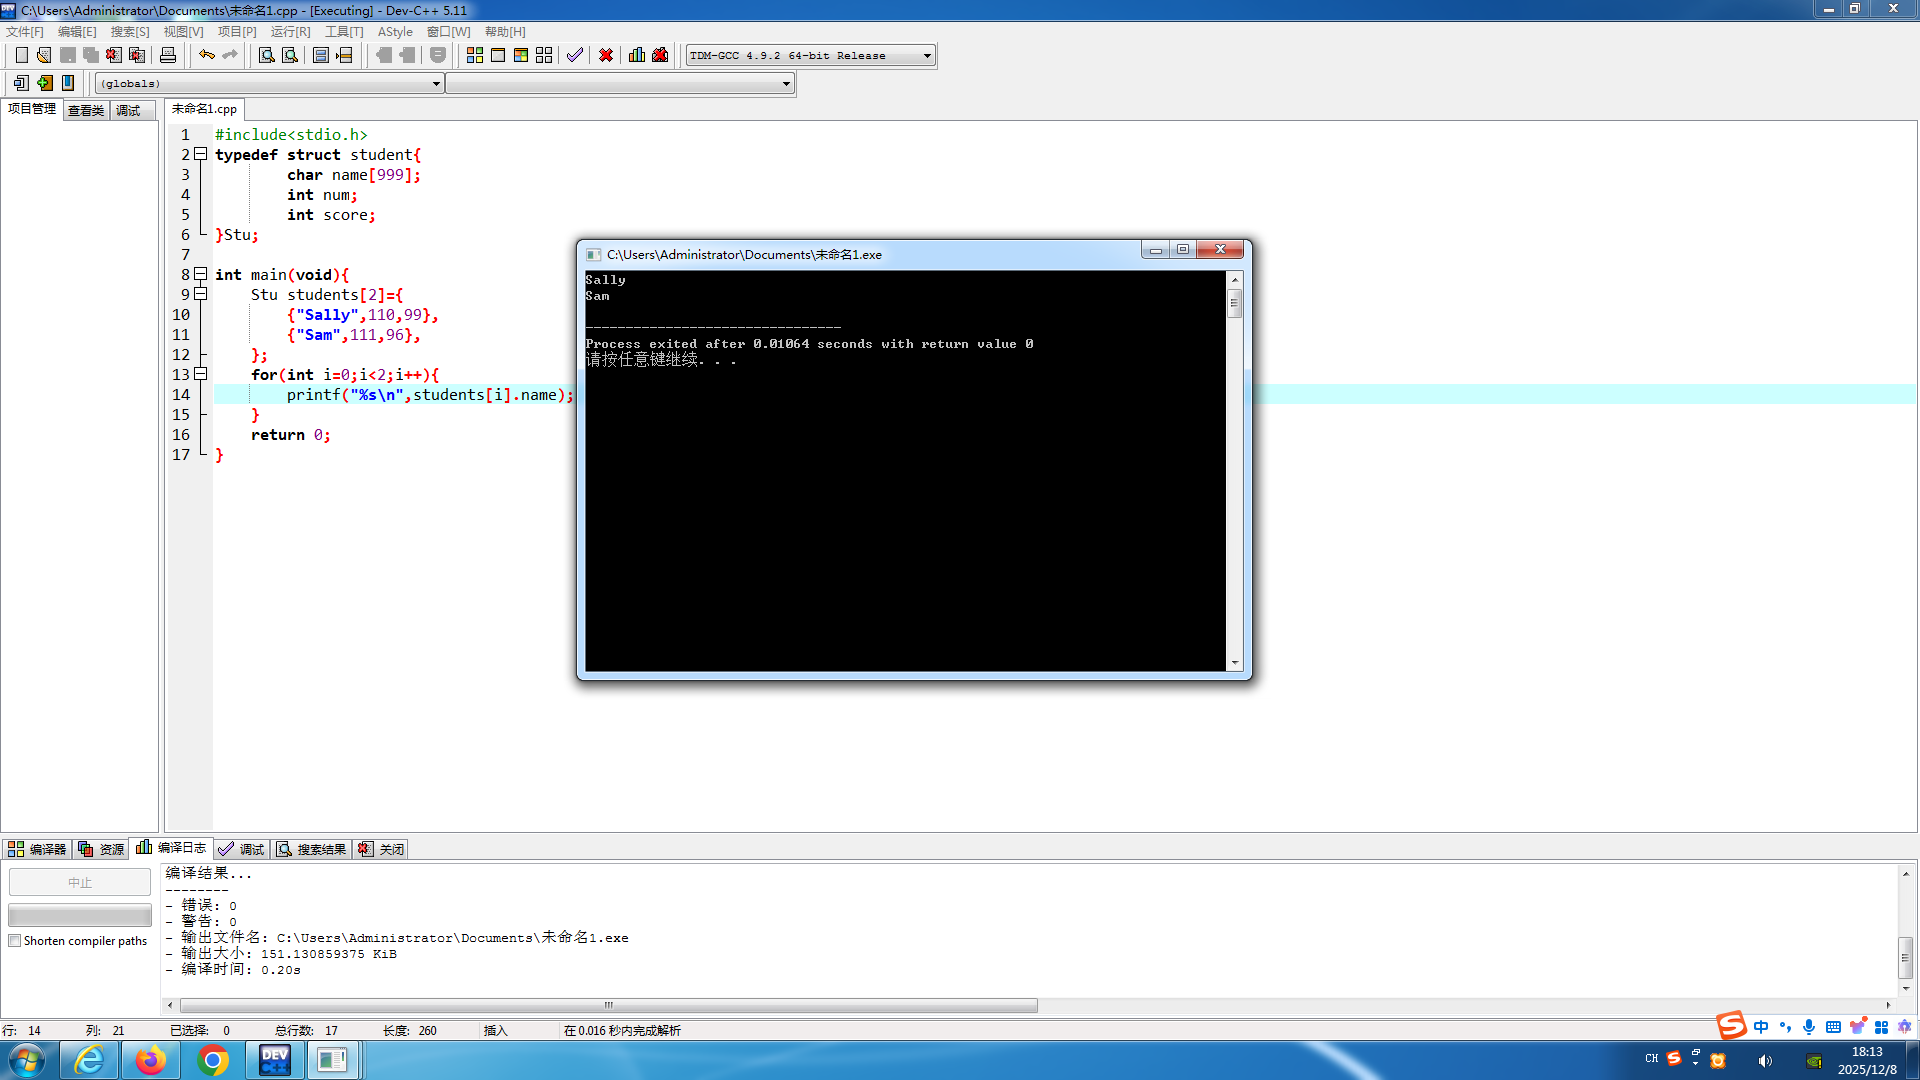The image size is (1920, 1080).
Task: Enable the Shorten compiler paths checkbox
Action: coord(15,941)
